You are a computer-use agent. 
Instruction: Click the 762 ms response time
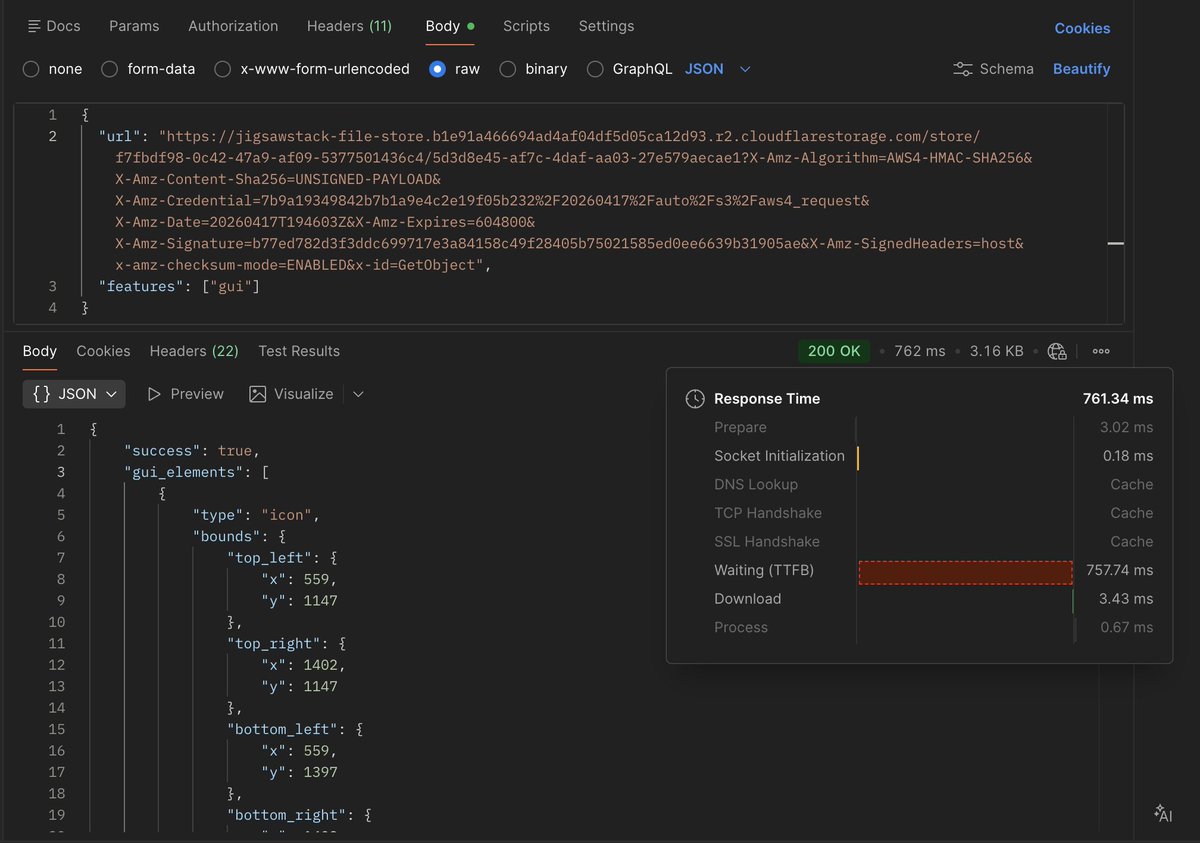pos(920,351)
